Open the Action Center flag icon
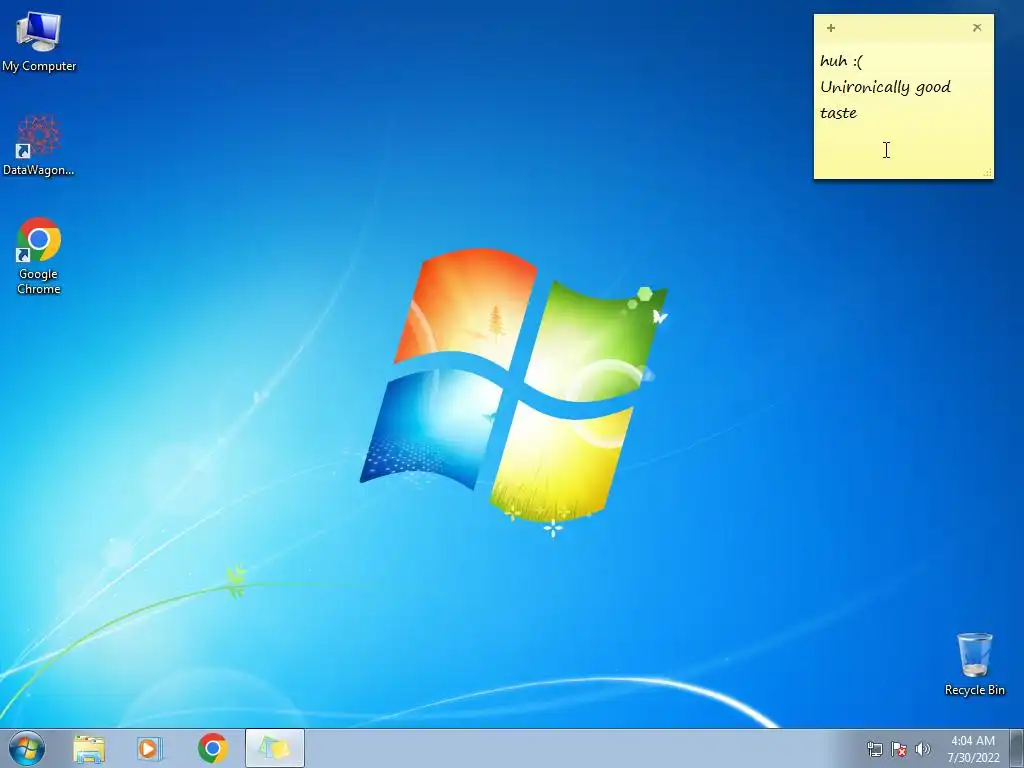Screen dimensions: 1024x768 (899, 749)
